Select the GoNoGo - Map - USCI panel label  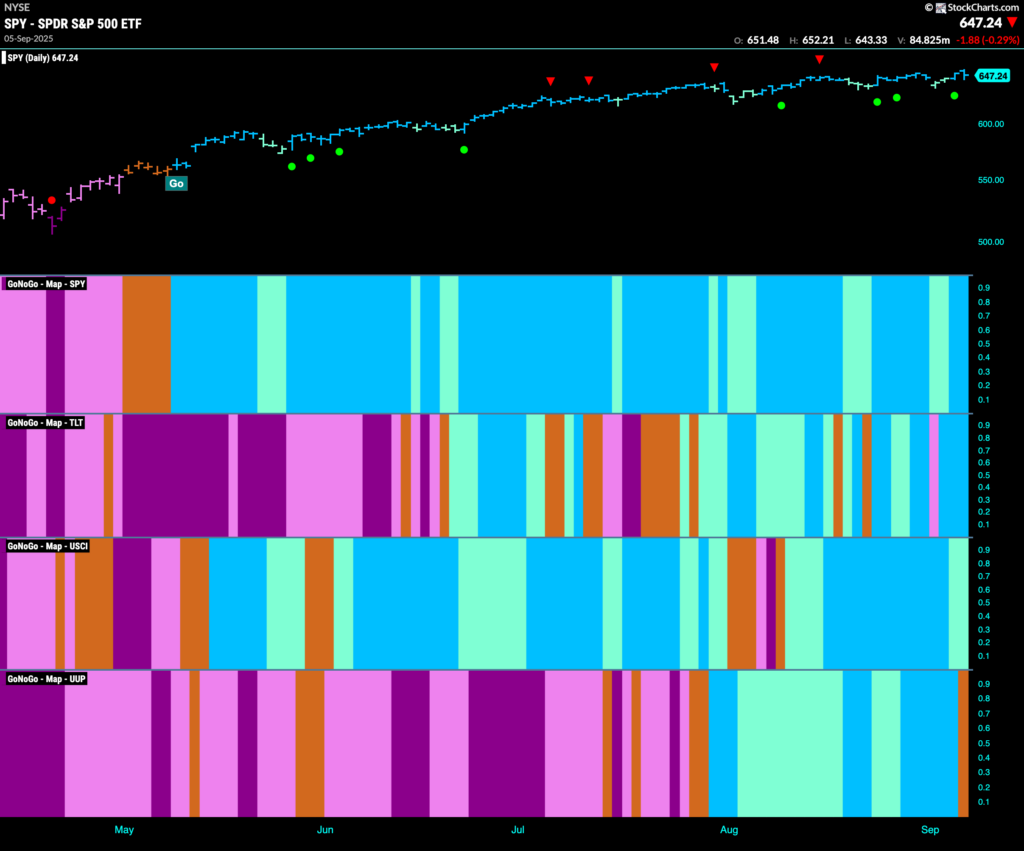click(47, 547)
